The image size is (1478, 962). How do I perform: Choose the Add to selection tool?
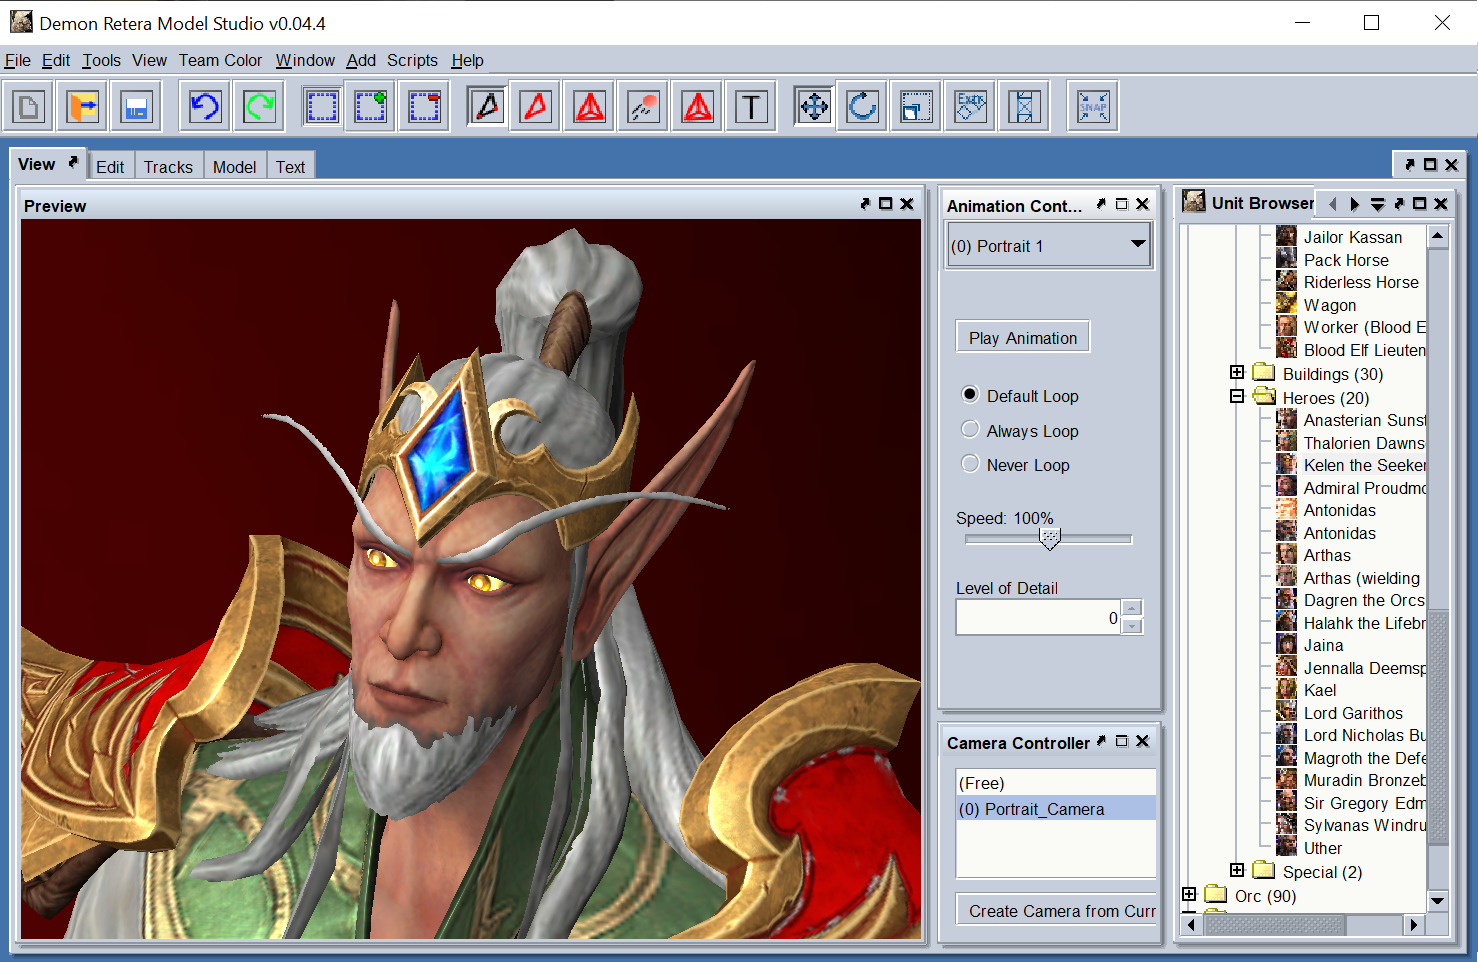(371, 106)
